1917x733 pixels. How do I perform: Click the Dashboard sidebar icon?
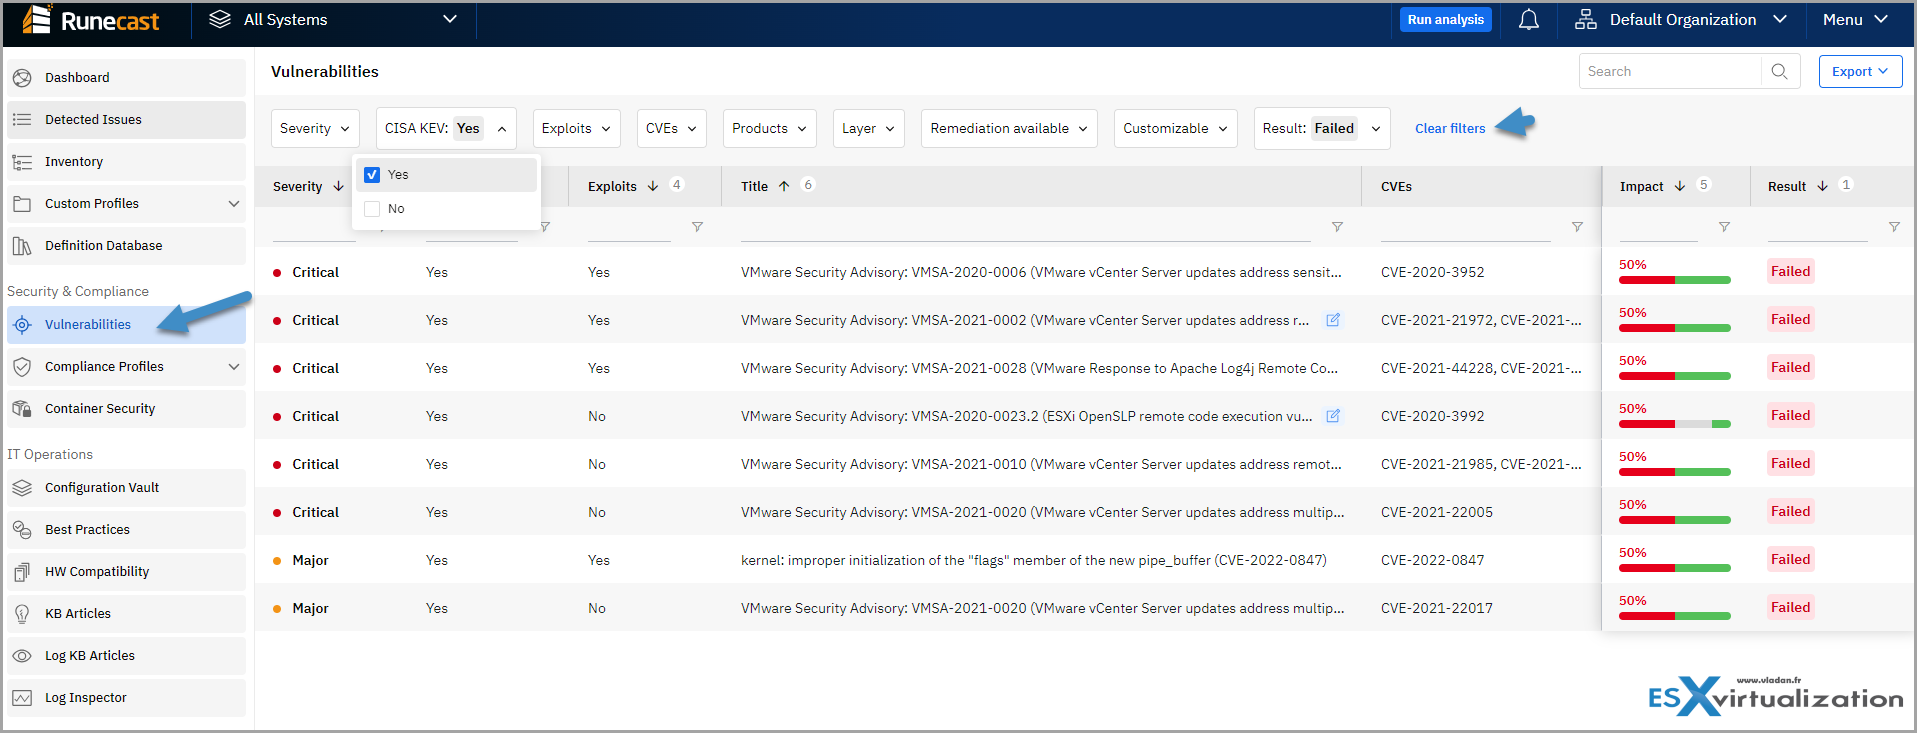click(x=22, y=78)
